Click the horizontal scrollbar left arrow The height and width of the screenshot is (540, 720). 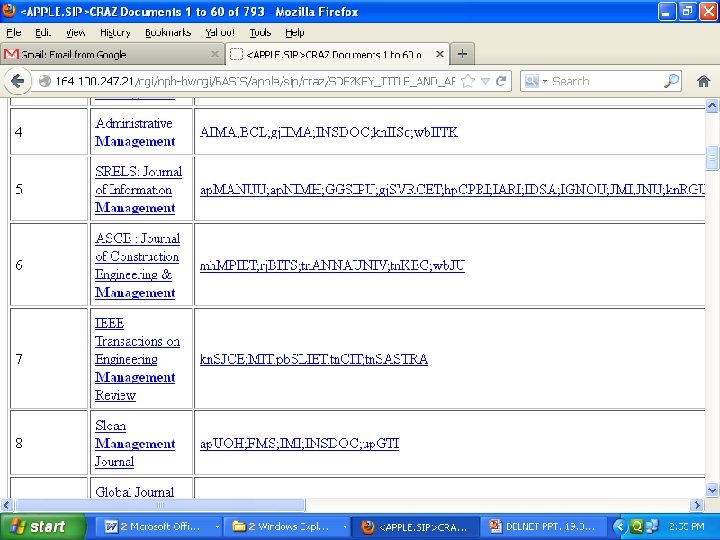click(6, 505)
